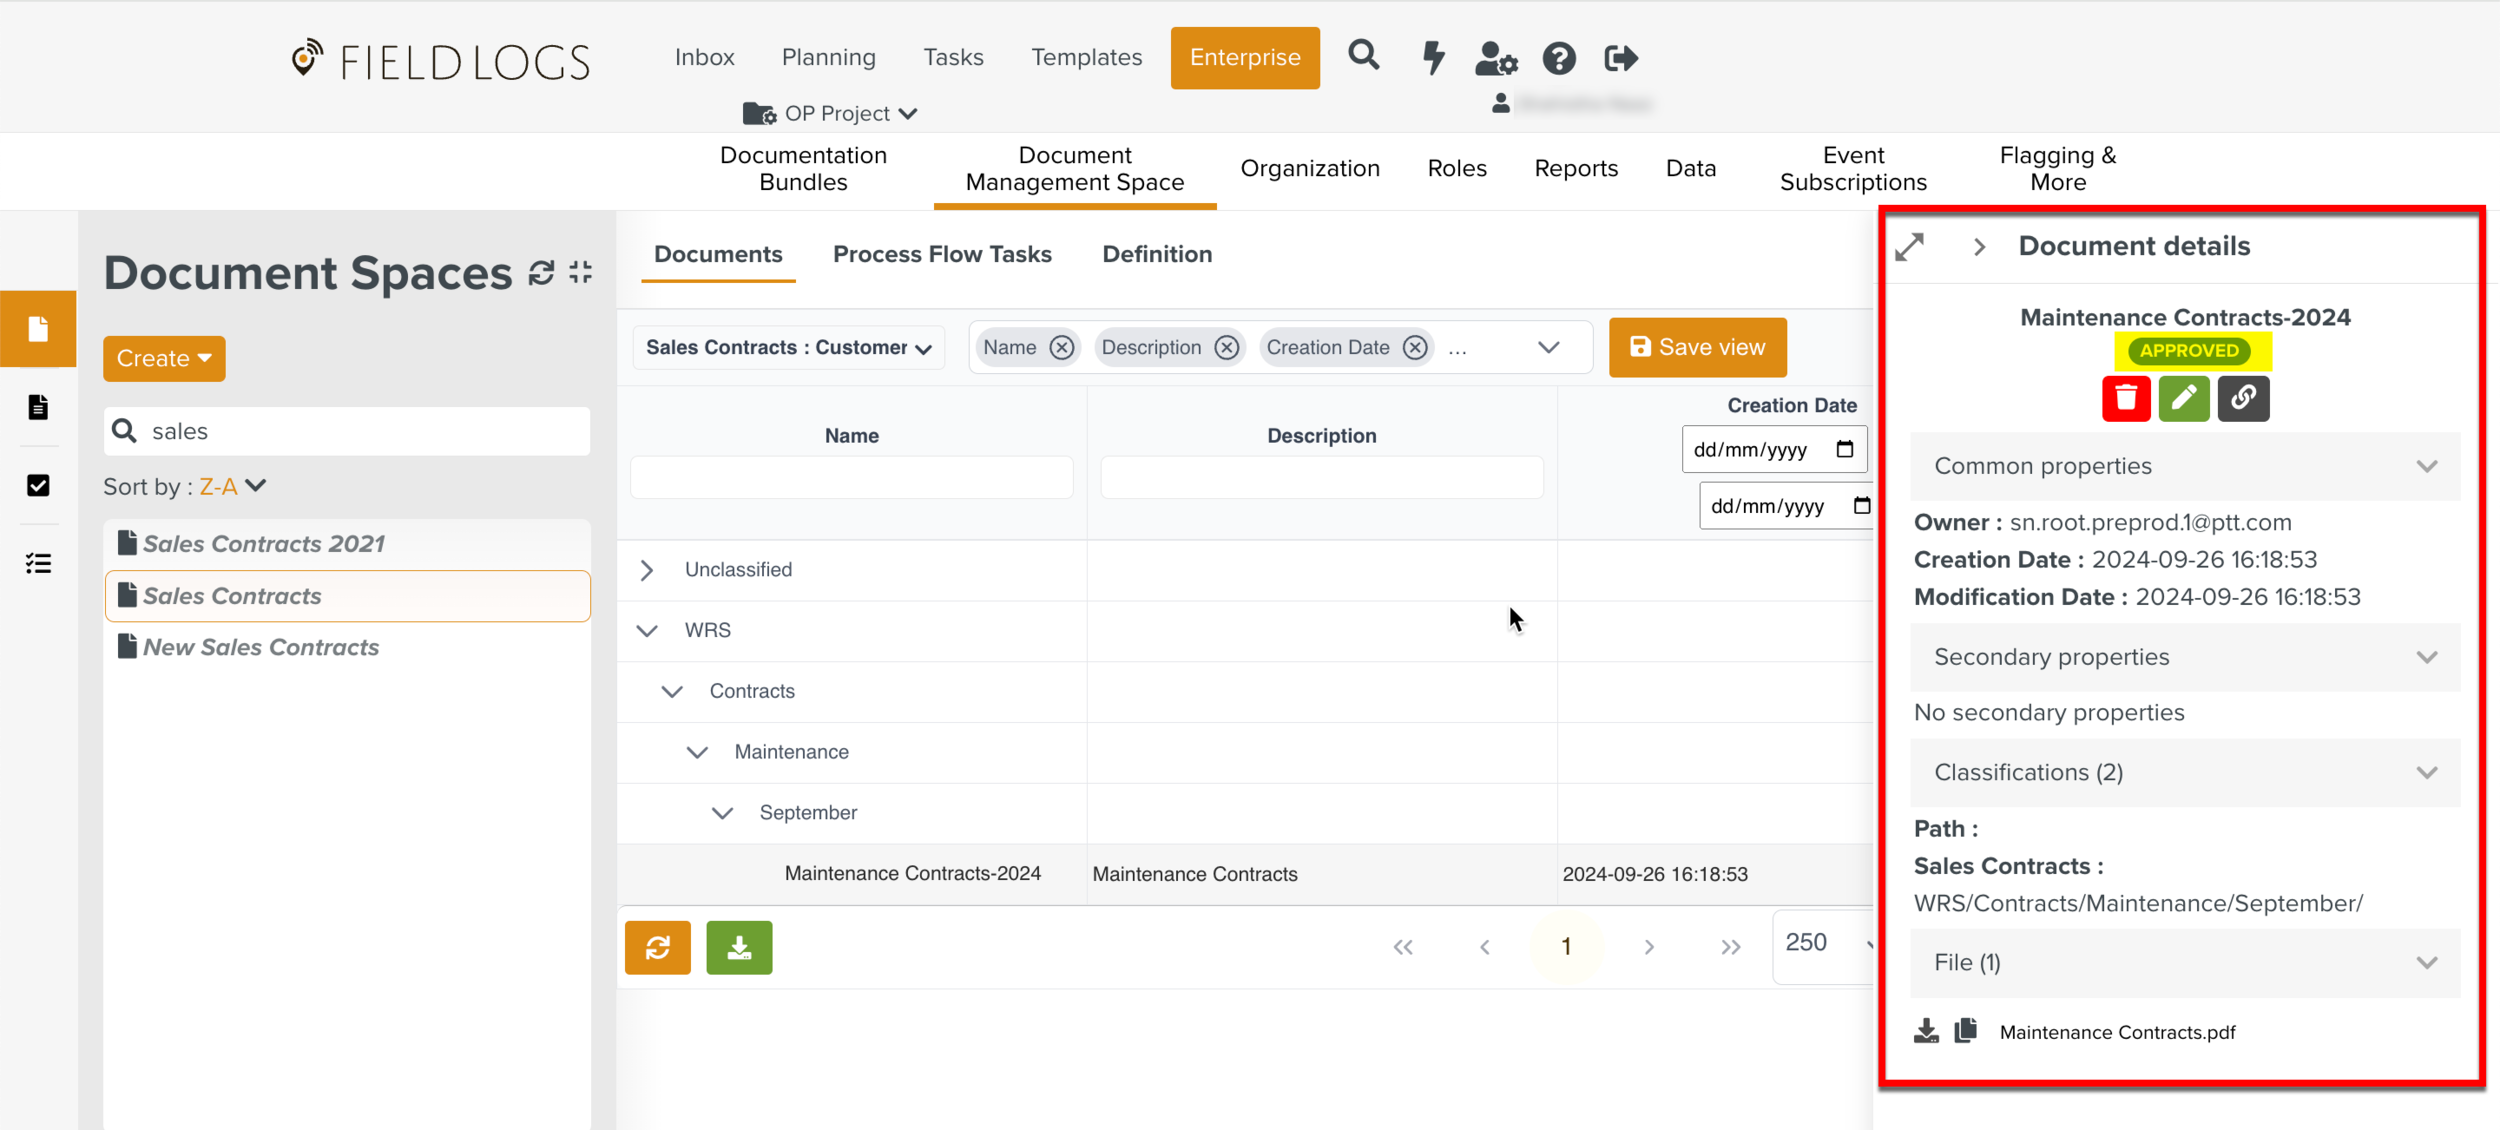Expand the Unclassified tree row
Image resolution: width=2500 pixels, height=1130 pixels.
tap(647, 570)
